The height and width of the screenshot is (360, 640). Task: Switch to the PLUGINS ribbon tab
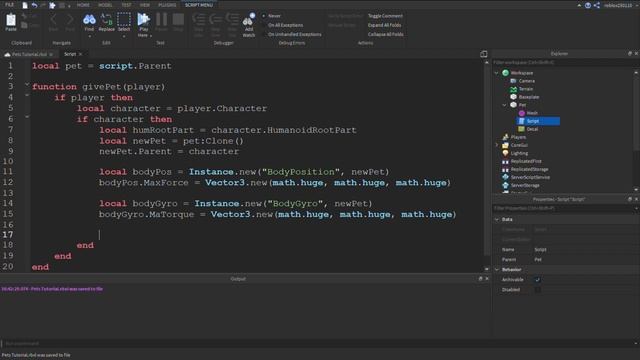tap(167, 5)
